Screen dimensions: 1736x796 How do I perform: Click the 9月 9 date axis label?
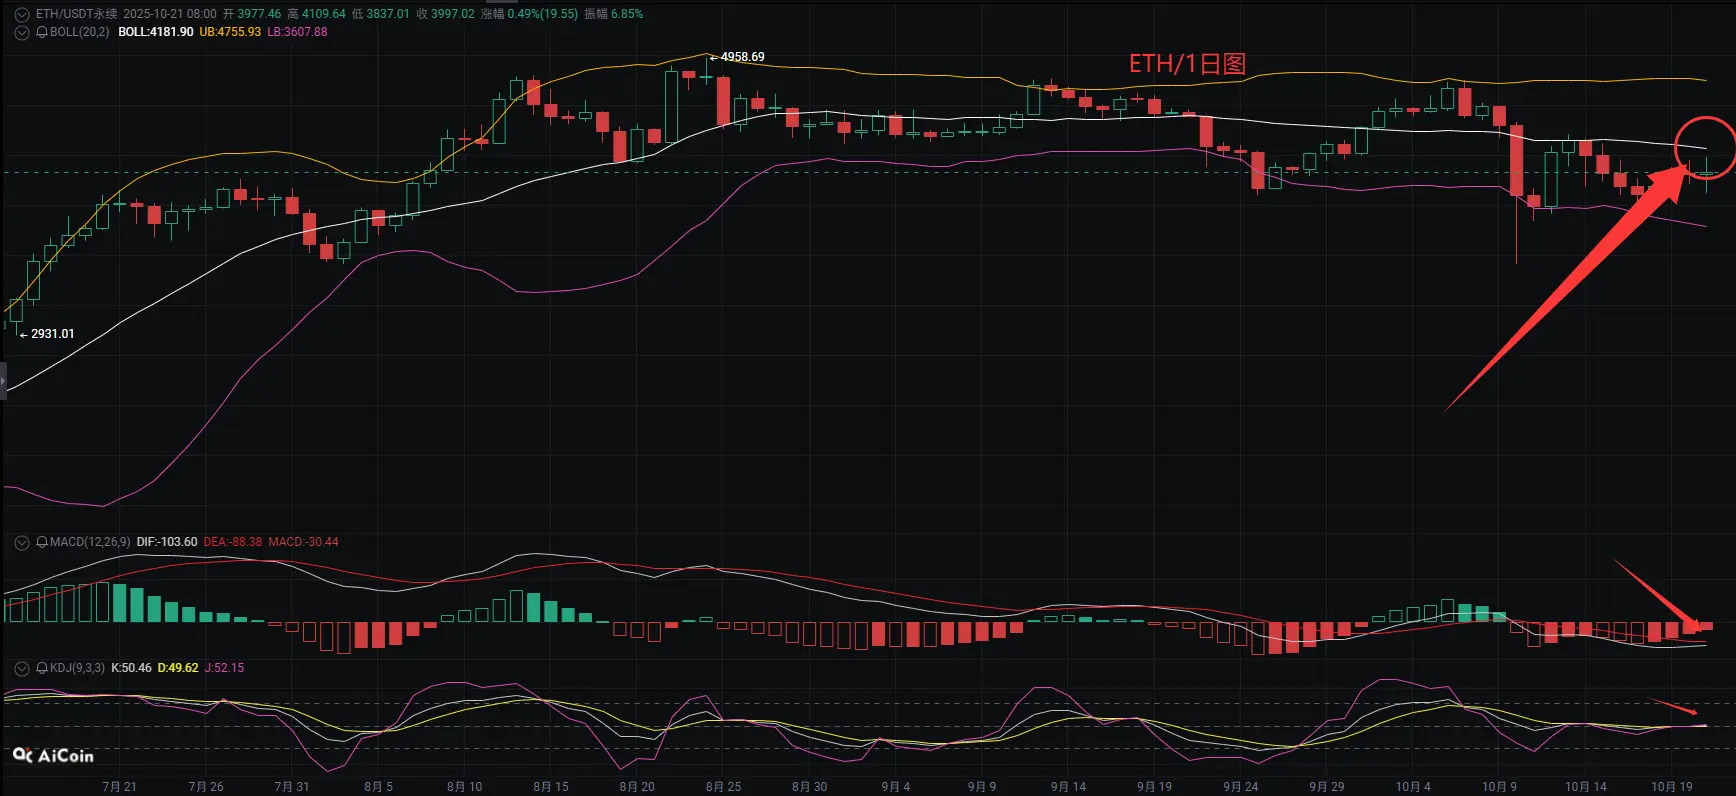tap(982, 787)
